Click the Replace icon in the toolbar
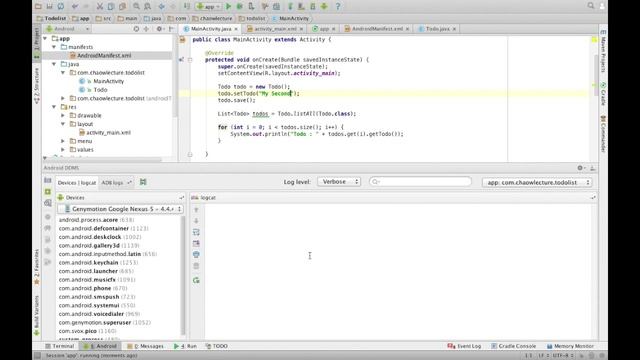This screenshot has width=640, height=360. pyautogui.click(x=147, y=7)
